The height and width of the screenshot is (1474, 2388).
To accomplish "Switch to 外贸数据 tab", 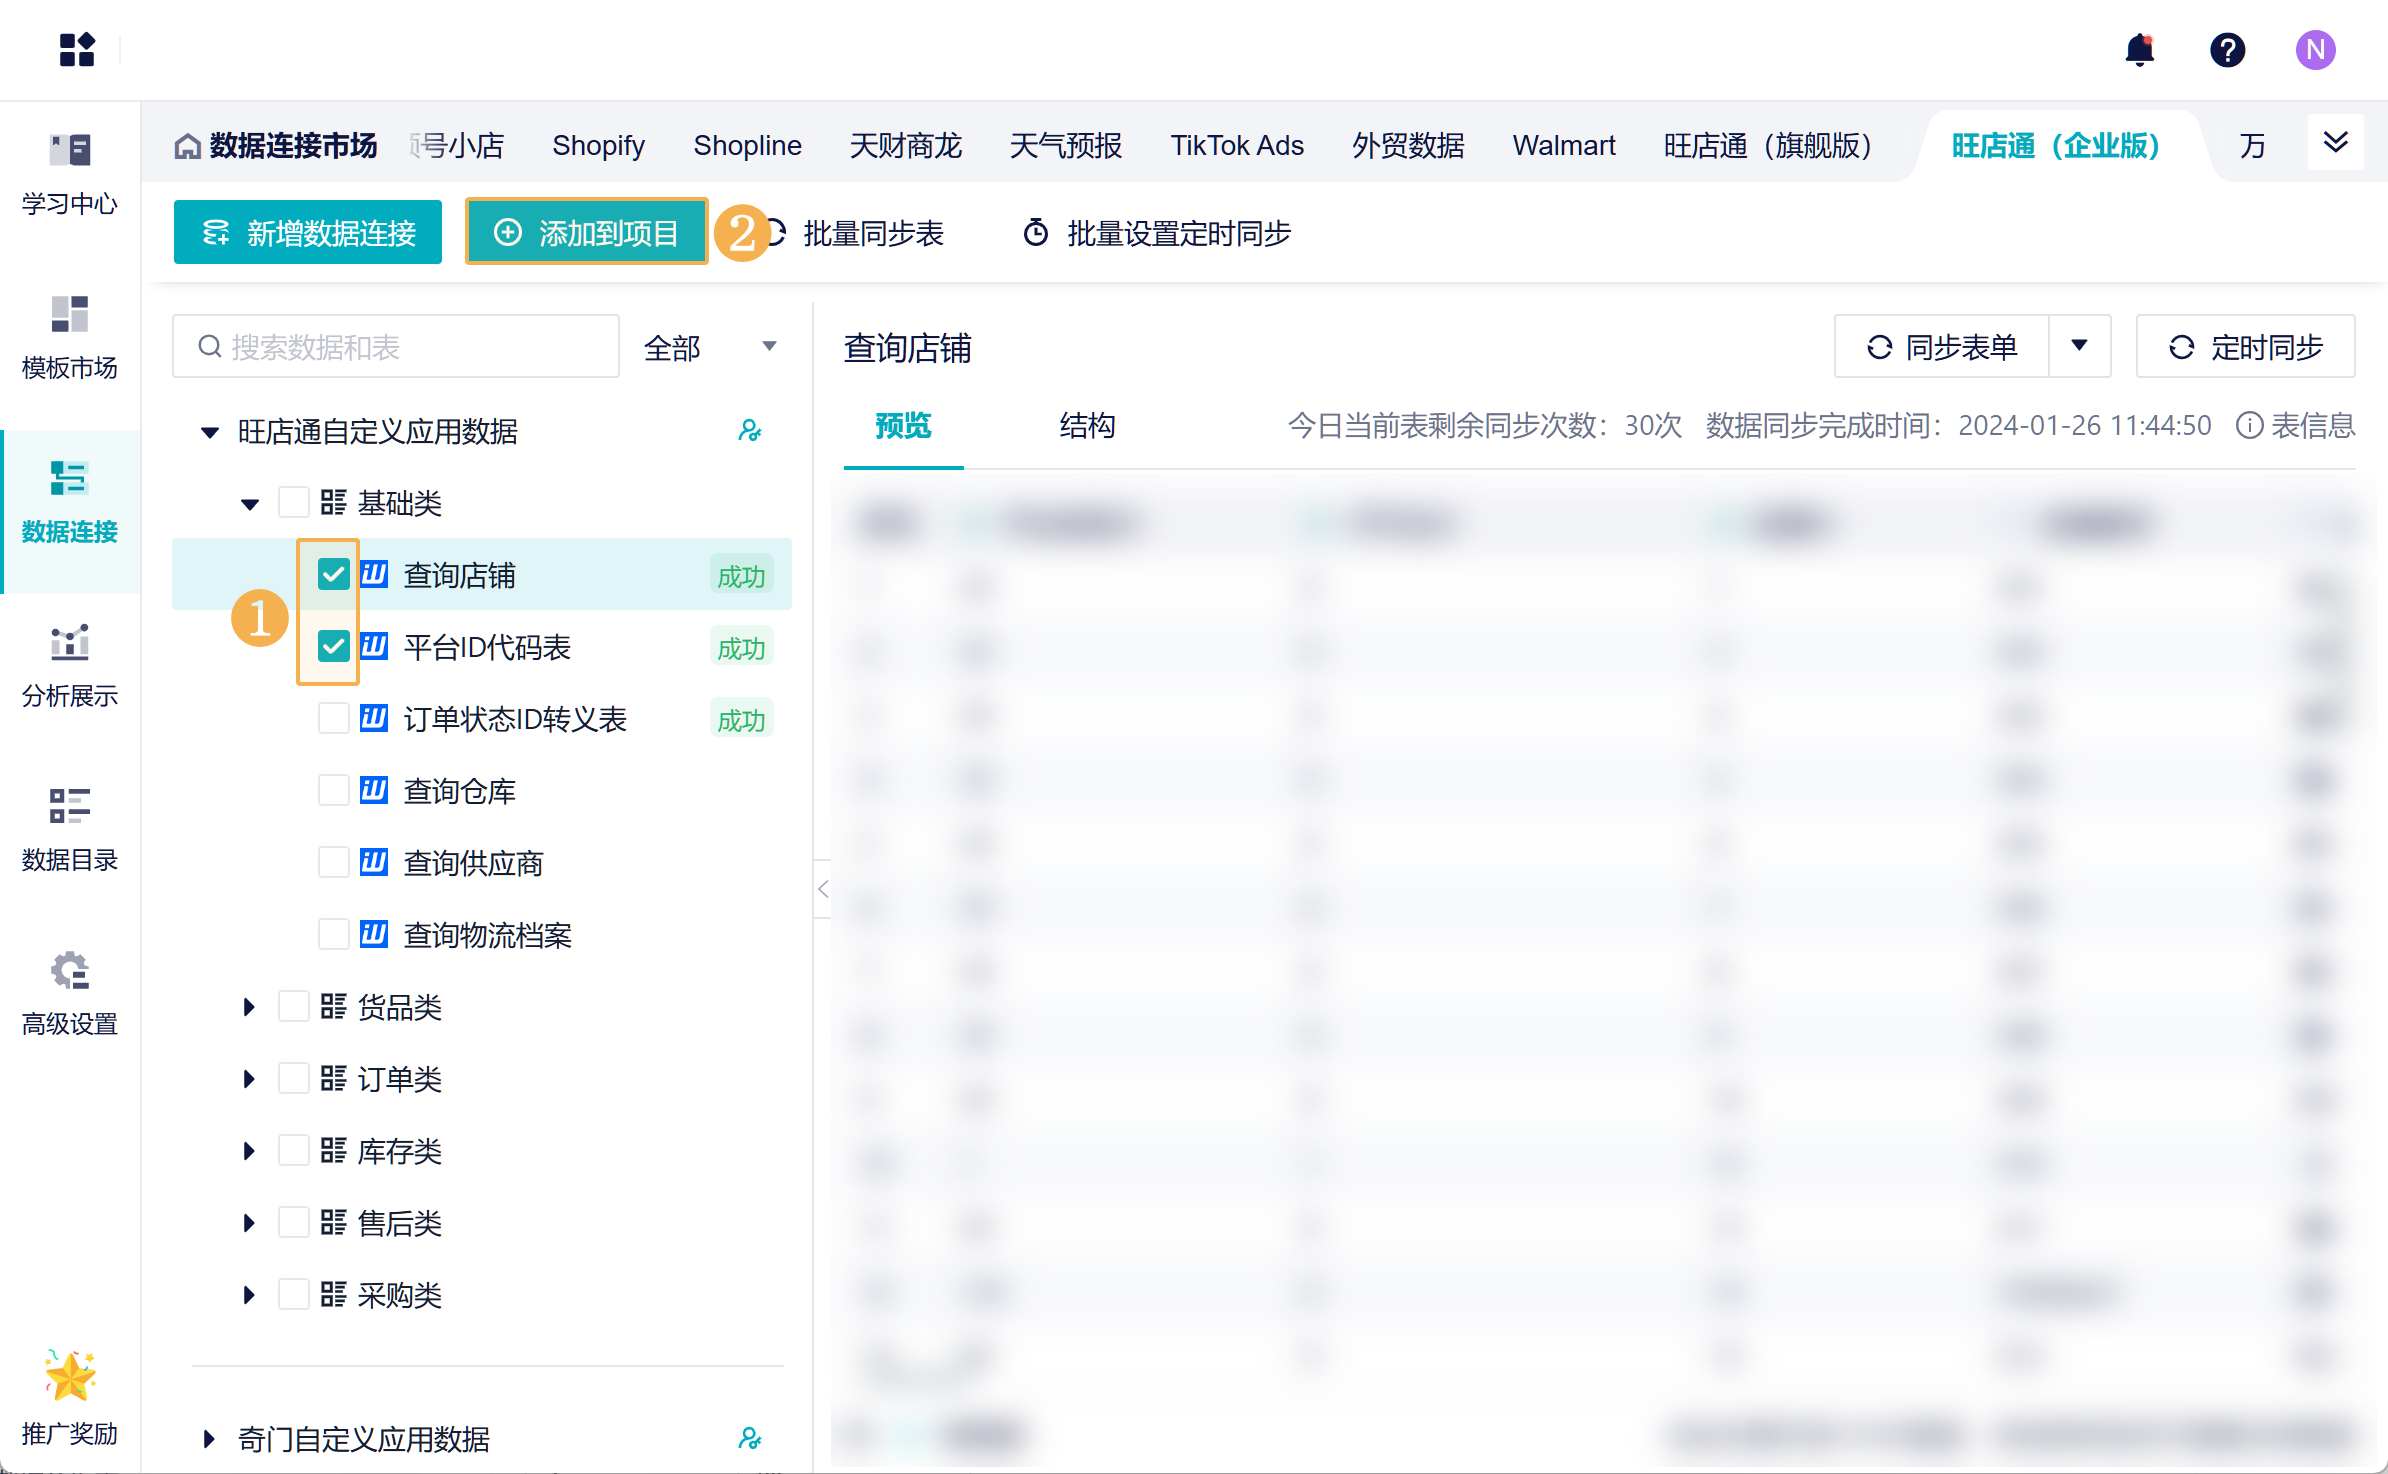I will 1408,146.
